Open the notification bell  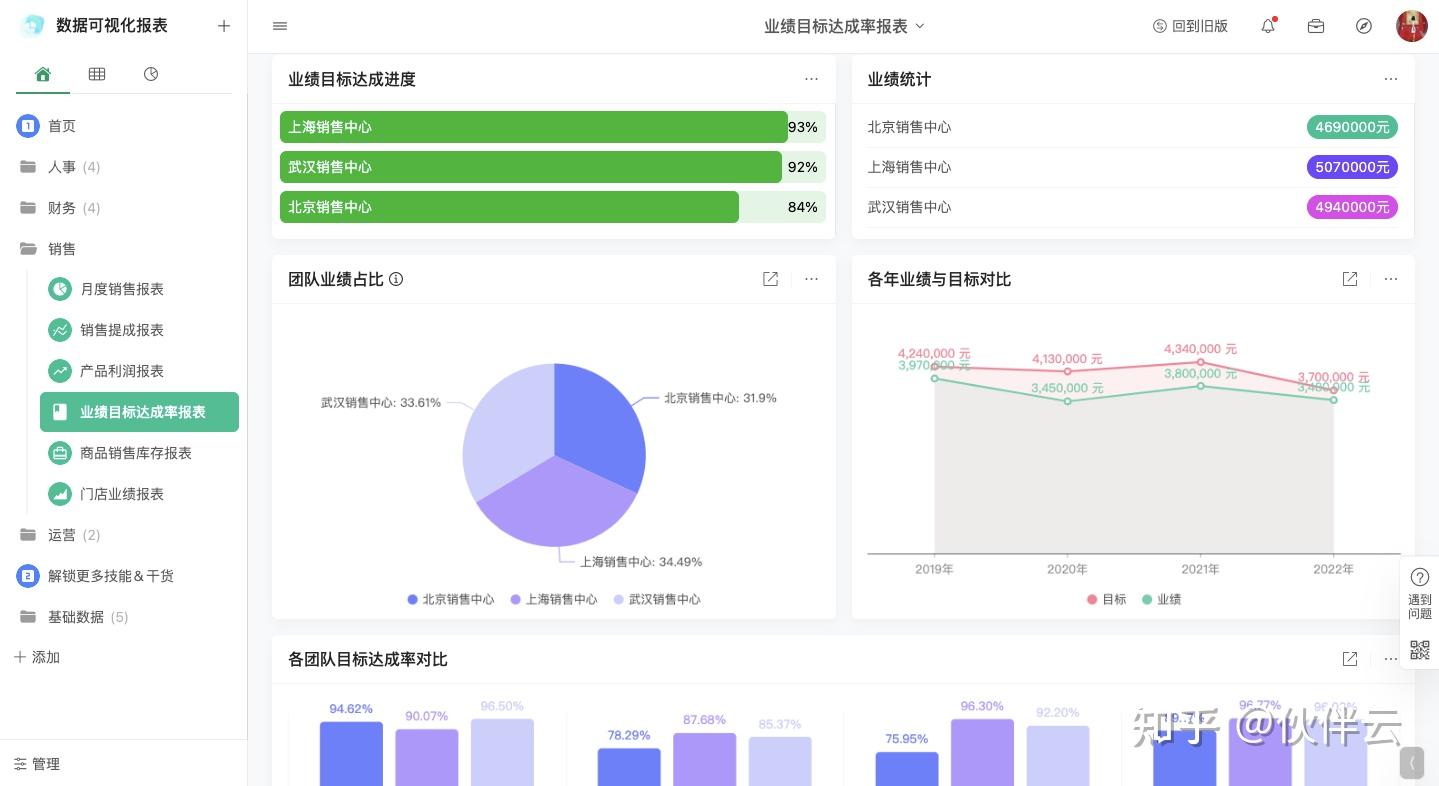click(1268, 26)
